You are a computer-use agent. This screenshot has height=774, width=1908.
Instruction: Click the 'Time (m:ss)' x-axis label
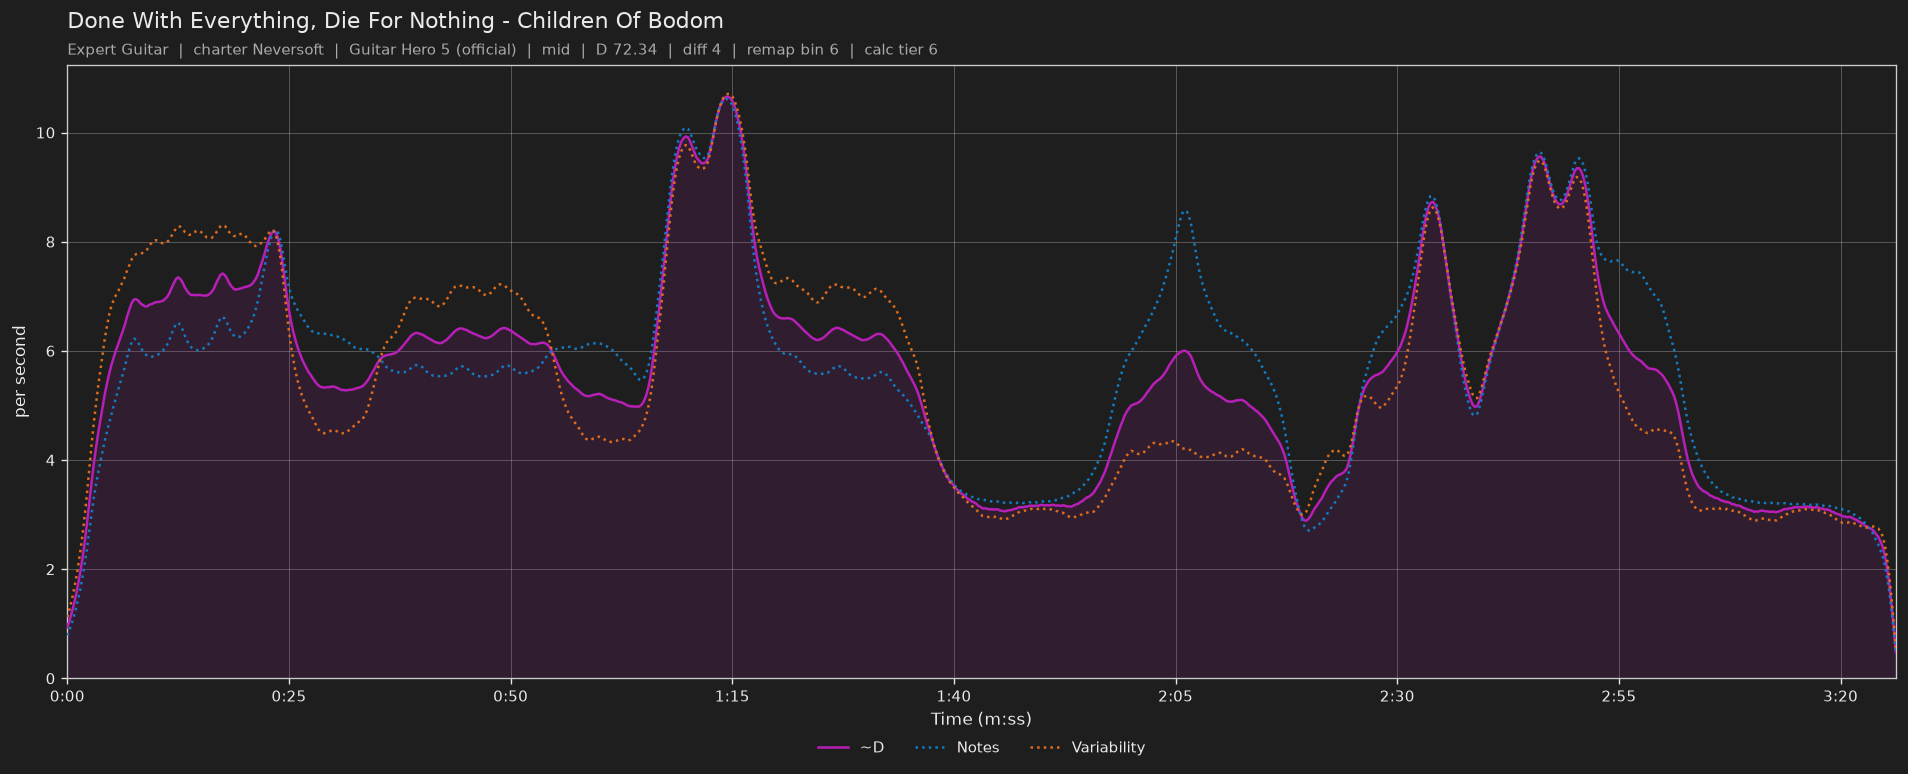(981, 719)
